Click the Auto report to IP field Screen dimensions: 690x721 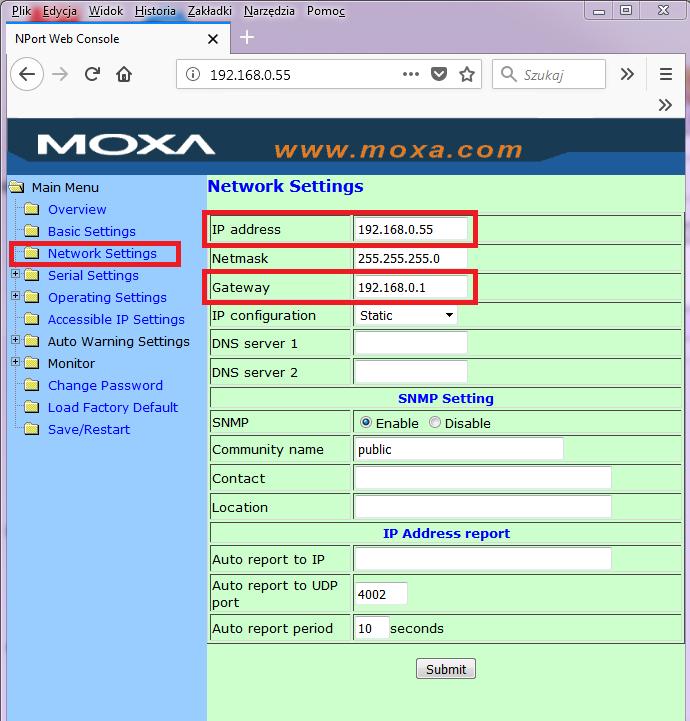pos(483,559)
